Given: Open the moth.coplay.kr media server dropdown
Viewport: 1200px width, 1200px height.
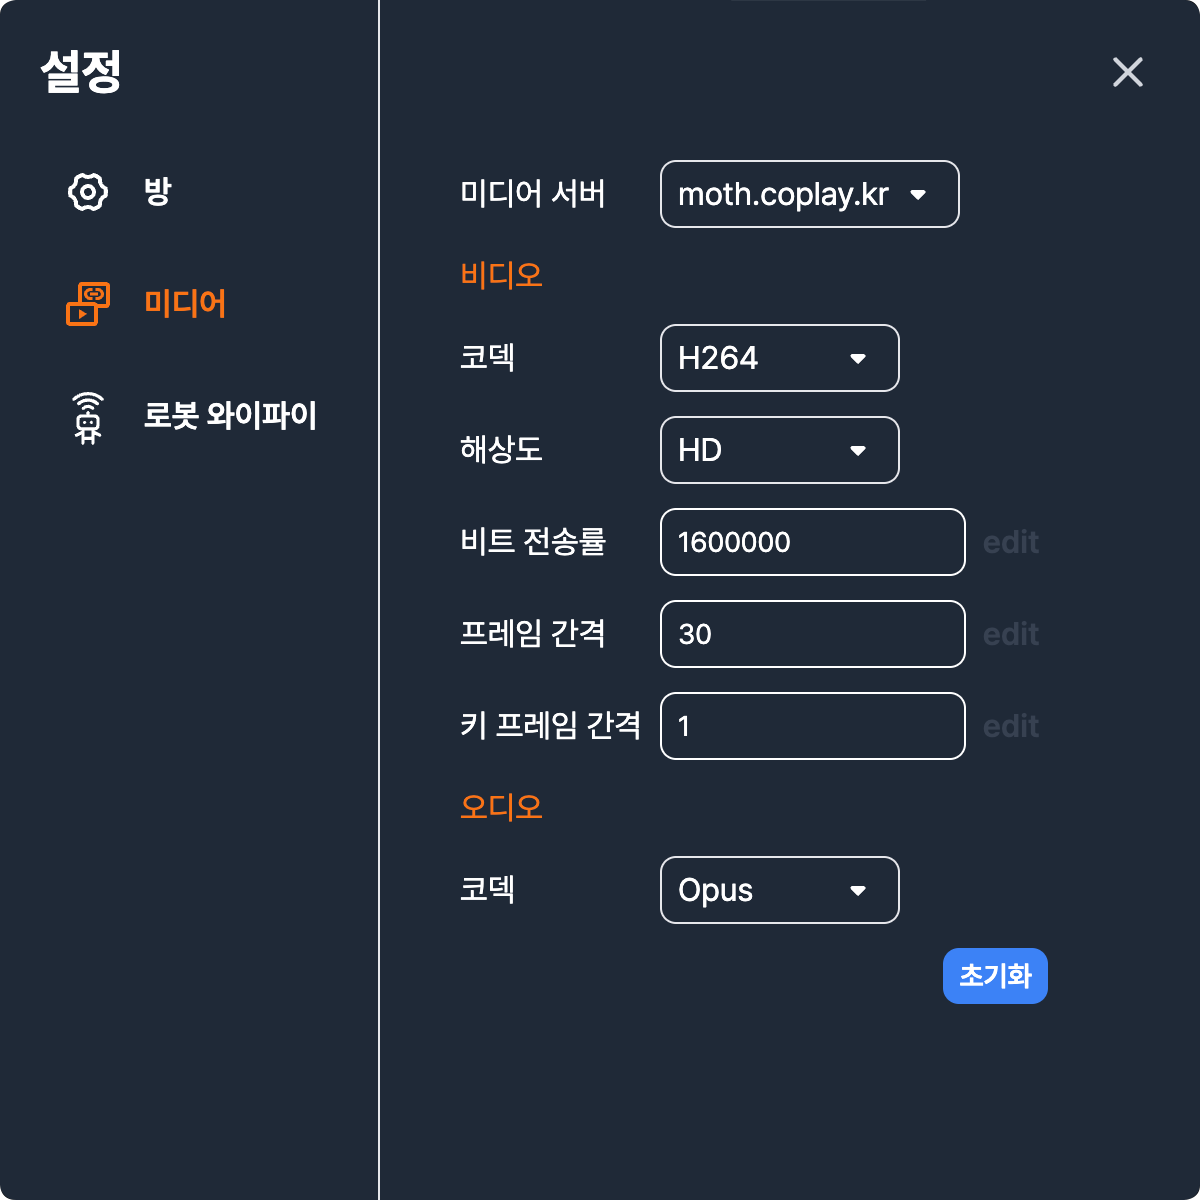Looking at the screenshot, I should point(810,194).
